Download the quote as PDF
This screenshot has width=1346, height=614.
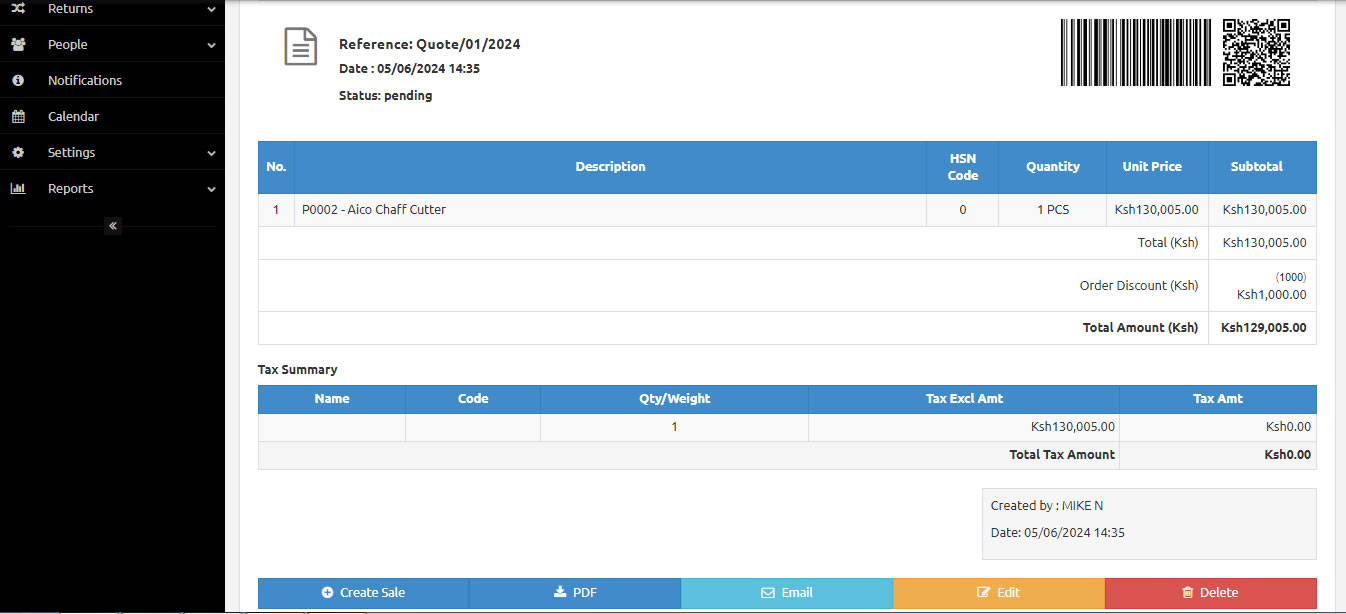pyautogui.click(x=575, y=593)
